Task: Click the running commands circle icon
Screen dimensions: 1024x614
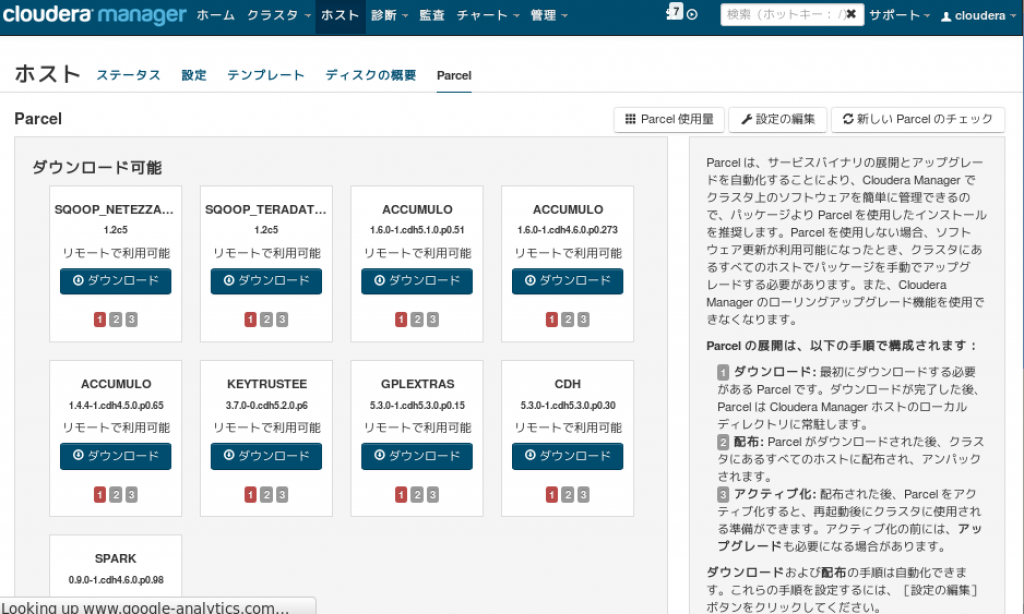Action: (692, 14)
